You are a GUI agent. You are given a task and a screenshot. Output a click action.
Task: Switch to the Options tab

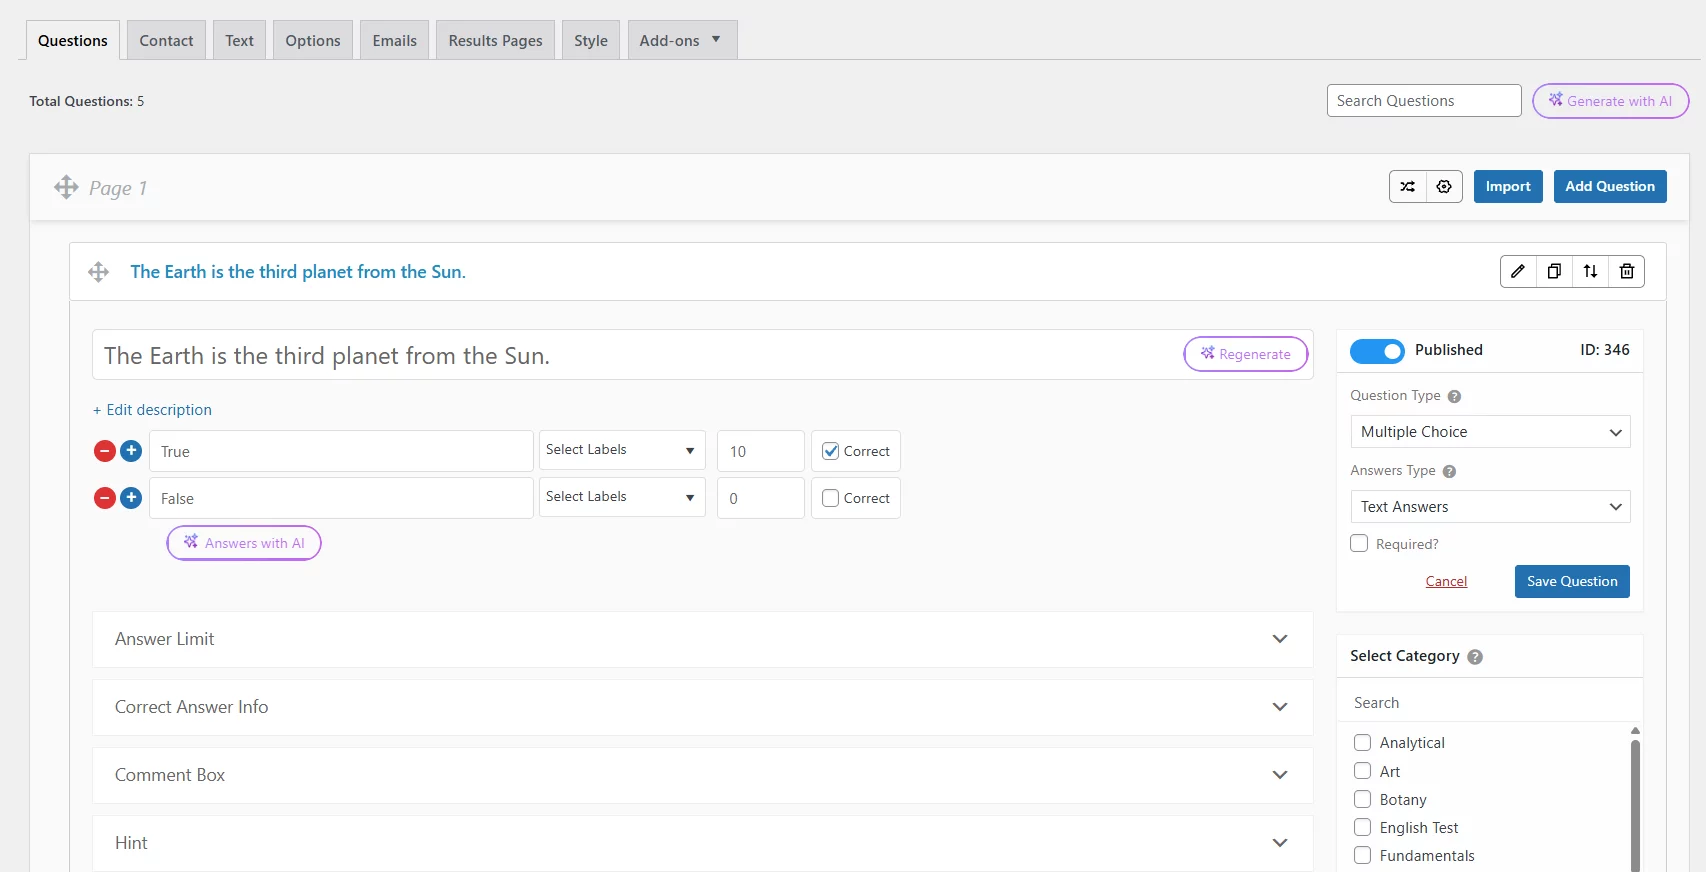tap(313, 40)
